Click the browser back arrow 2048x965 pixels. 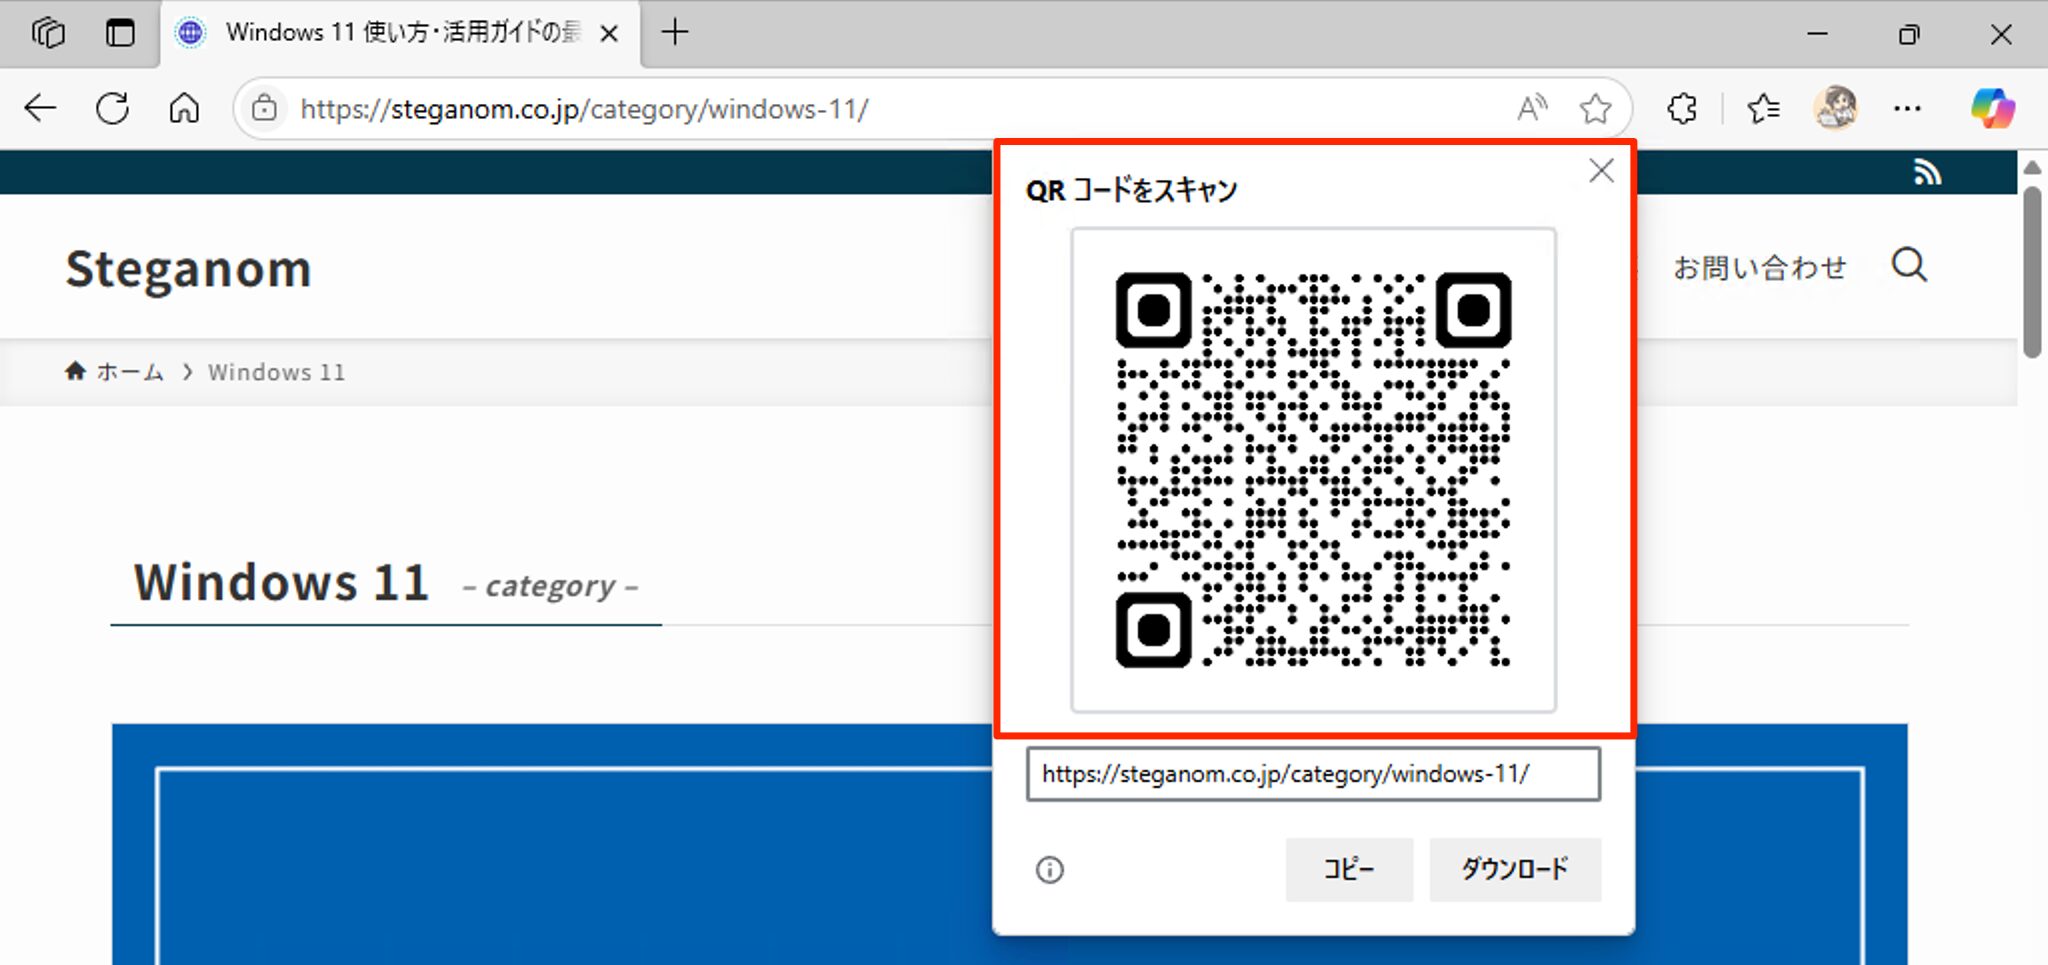(41, 108)
